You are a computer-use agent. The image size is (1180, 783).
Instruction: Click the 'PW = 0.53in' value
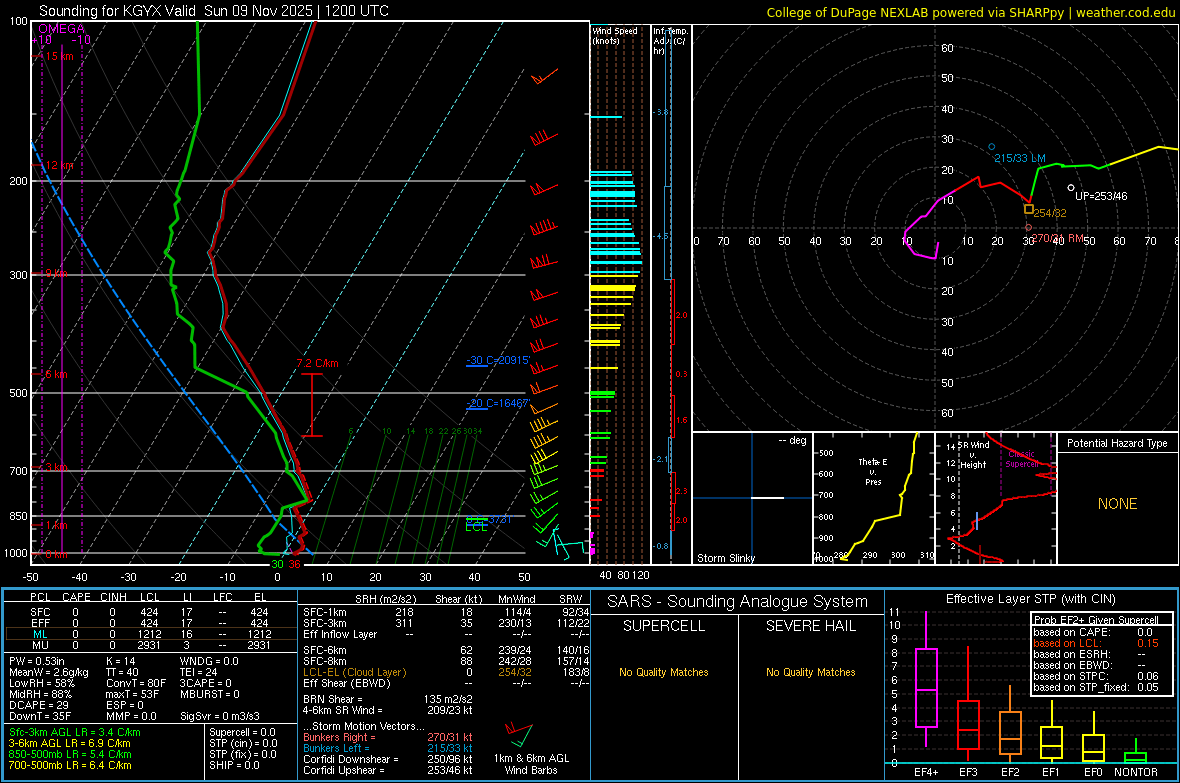click(x=36, y=661)
